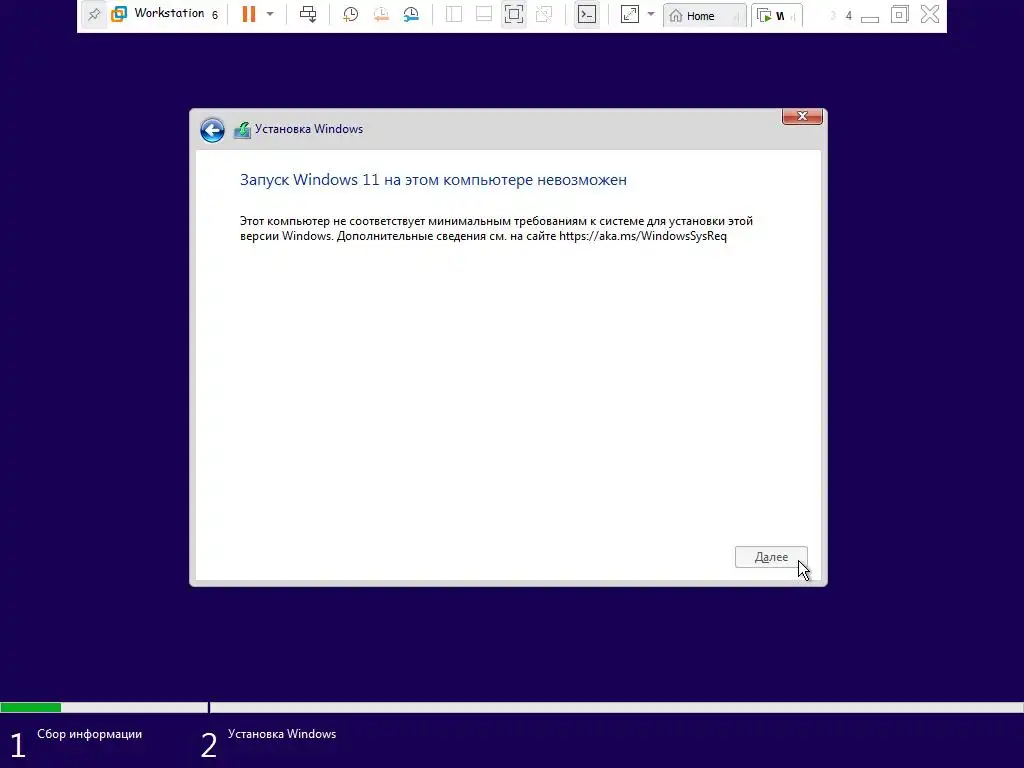Click the installation progress bar
The width and height of the screenshot is (1024, 768).
[x=512, y=707]
